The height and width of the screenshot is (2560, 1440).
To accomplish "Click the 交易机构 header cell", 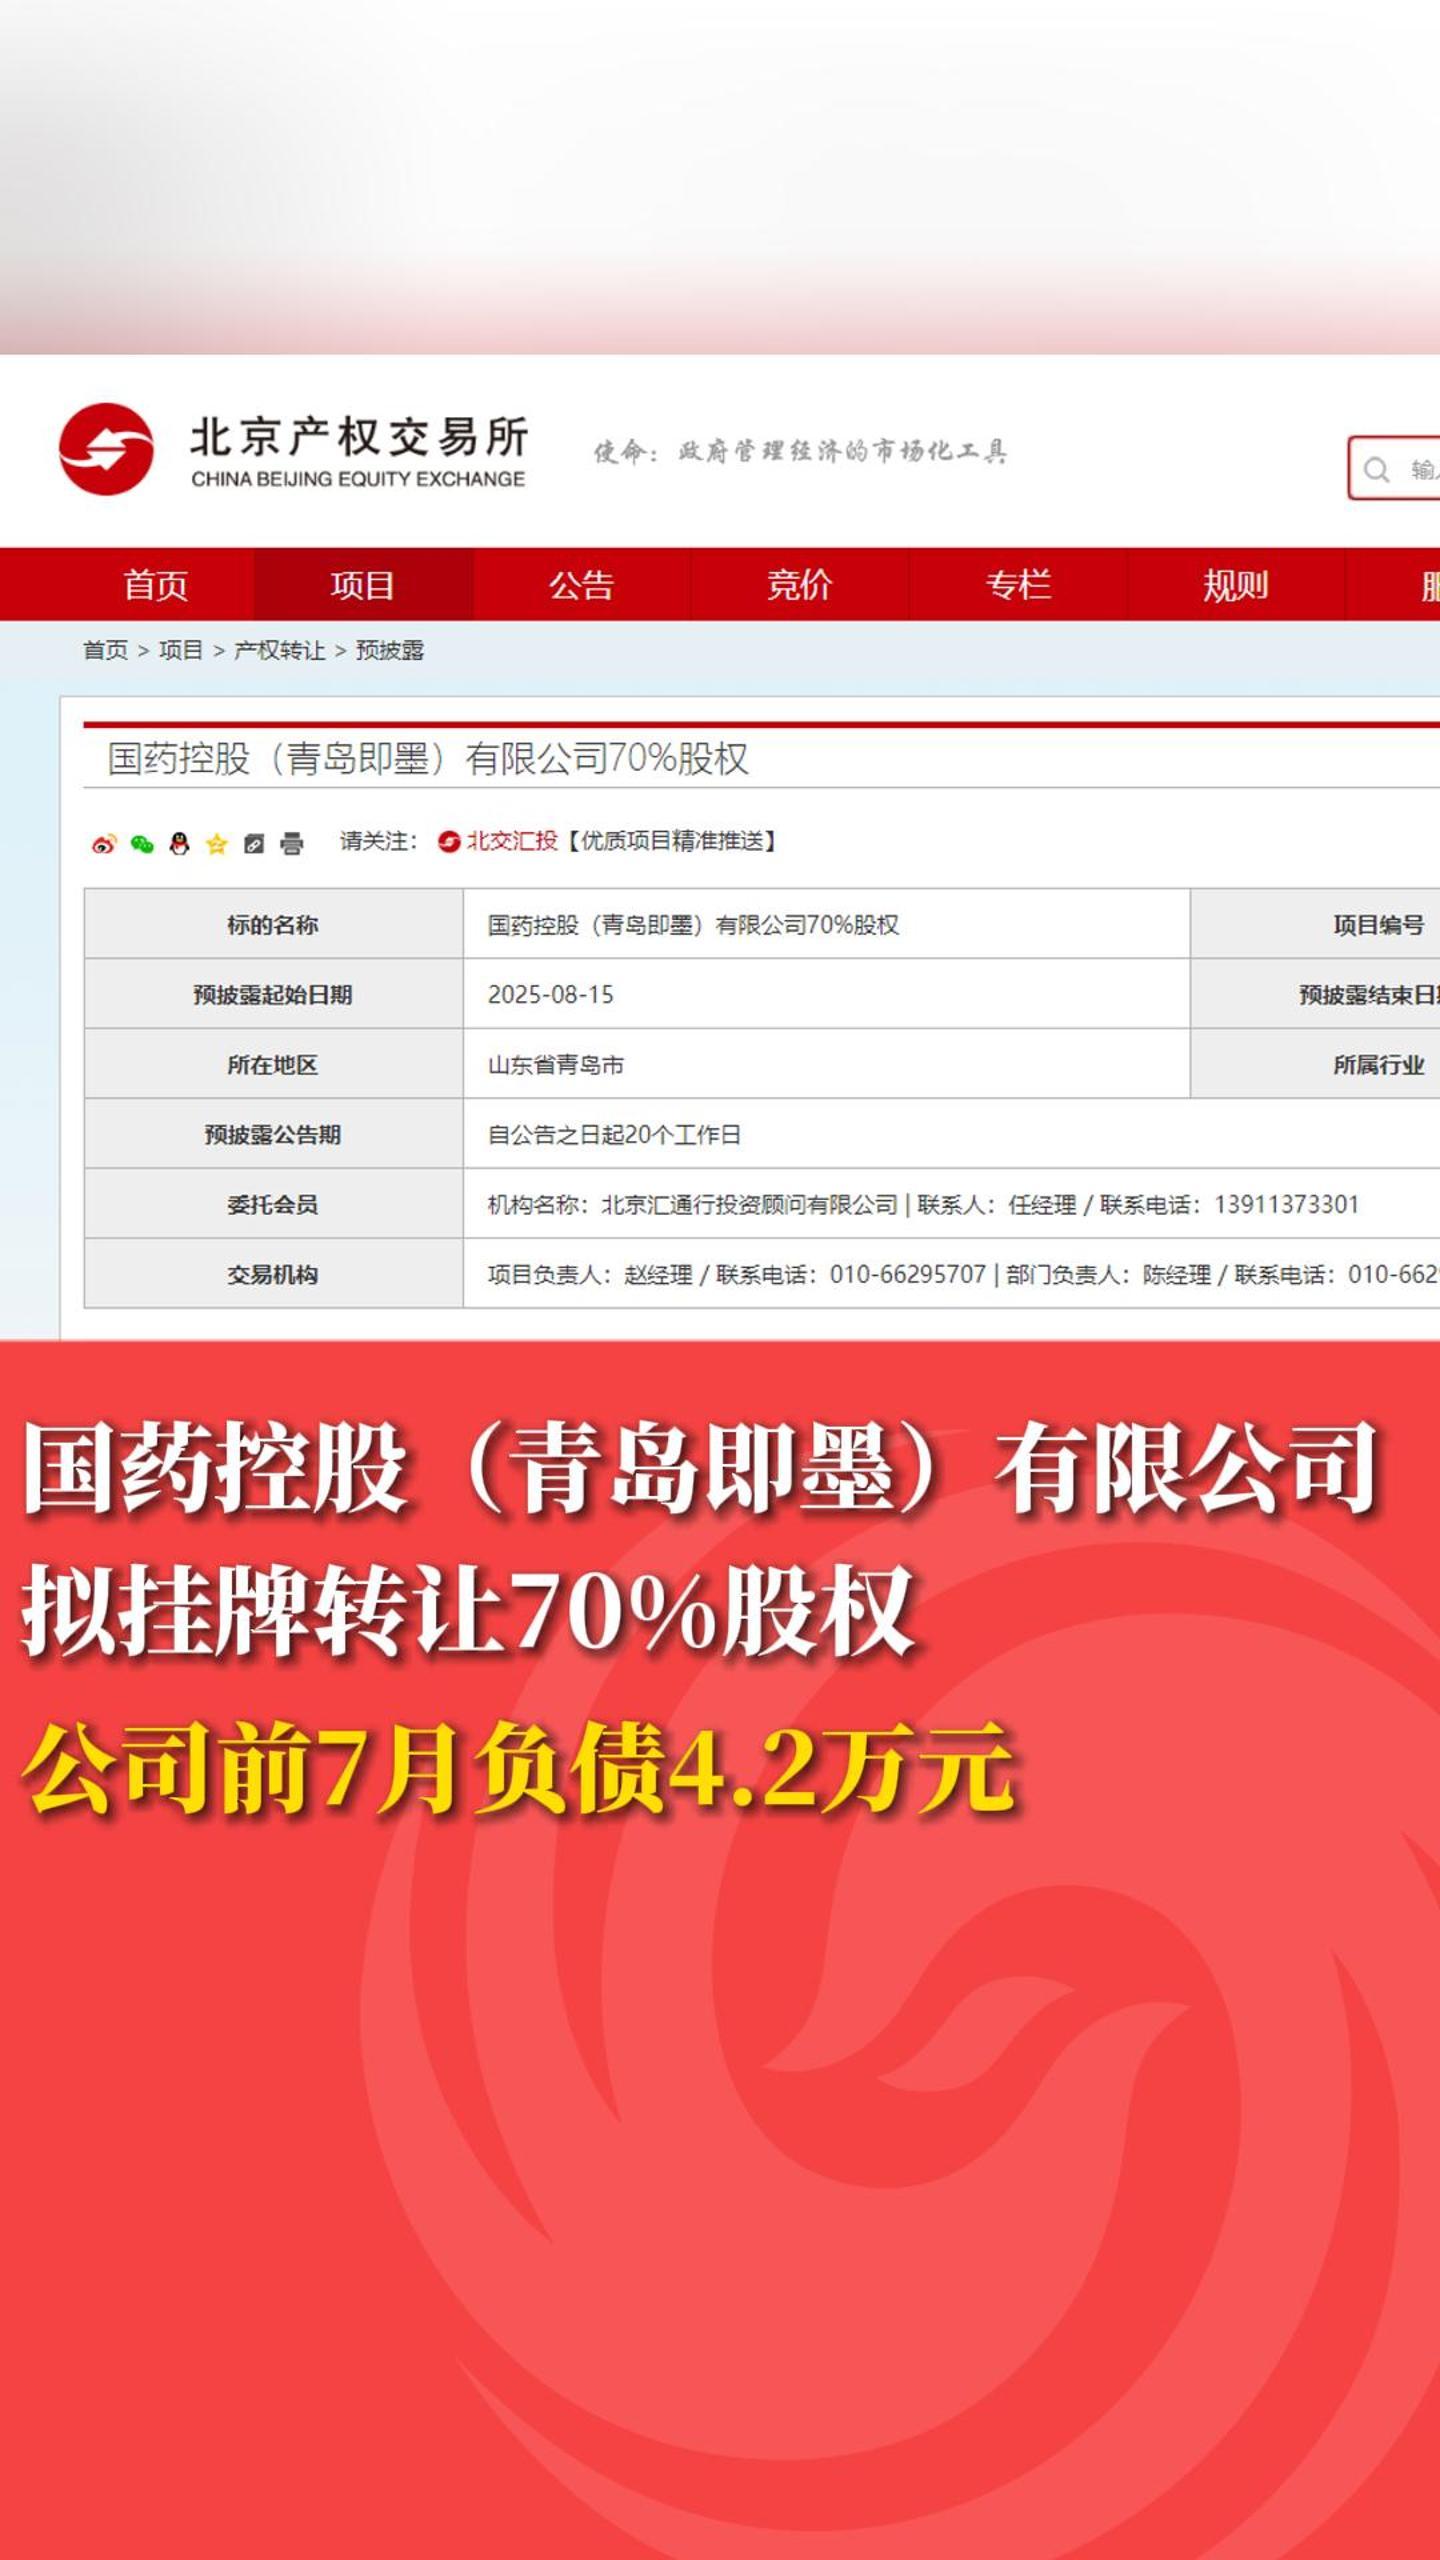I will coord(273,1274).
